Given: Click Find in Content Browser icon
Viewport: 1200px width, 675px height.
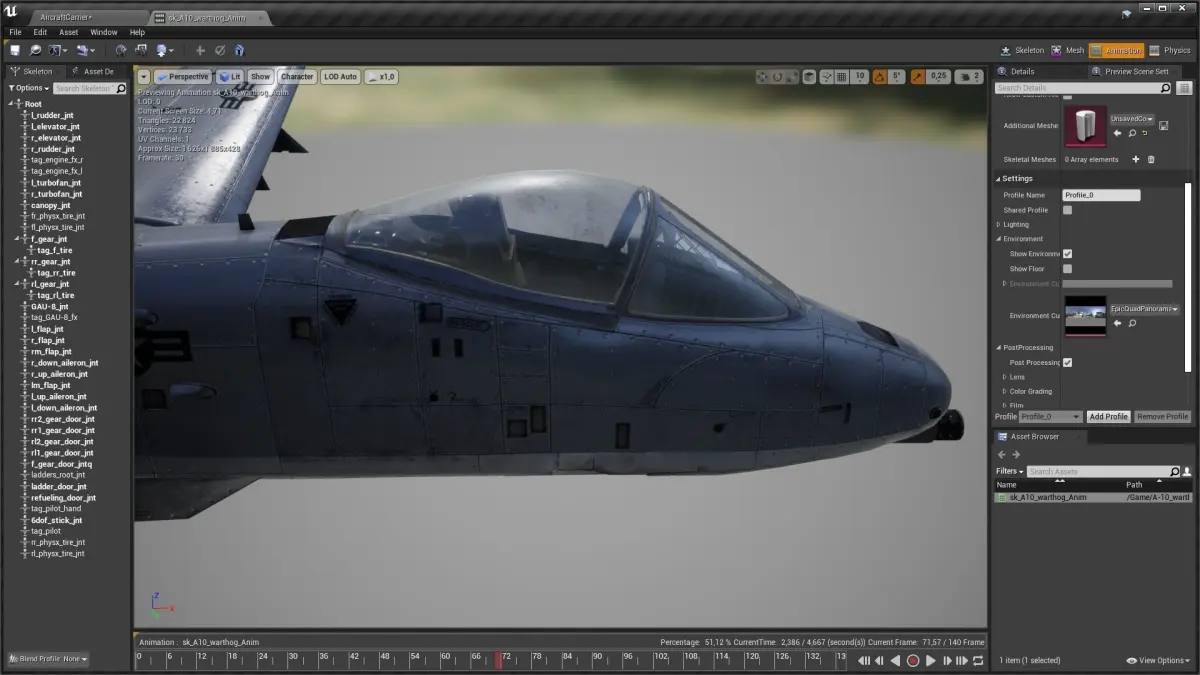Looking at the screenshot, I should (36, 50).
